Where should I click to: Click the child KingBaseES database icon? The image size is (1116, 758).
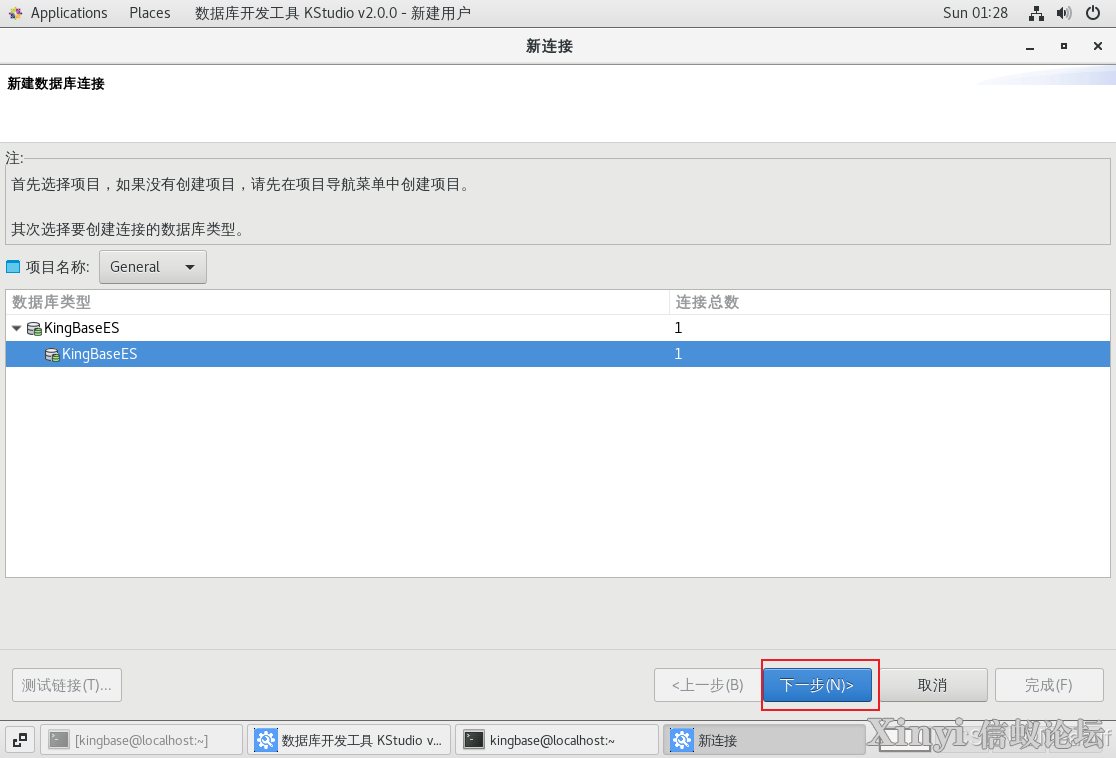(52, 354)
